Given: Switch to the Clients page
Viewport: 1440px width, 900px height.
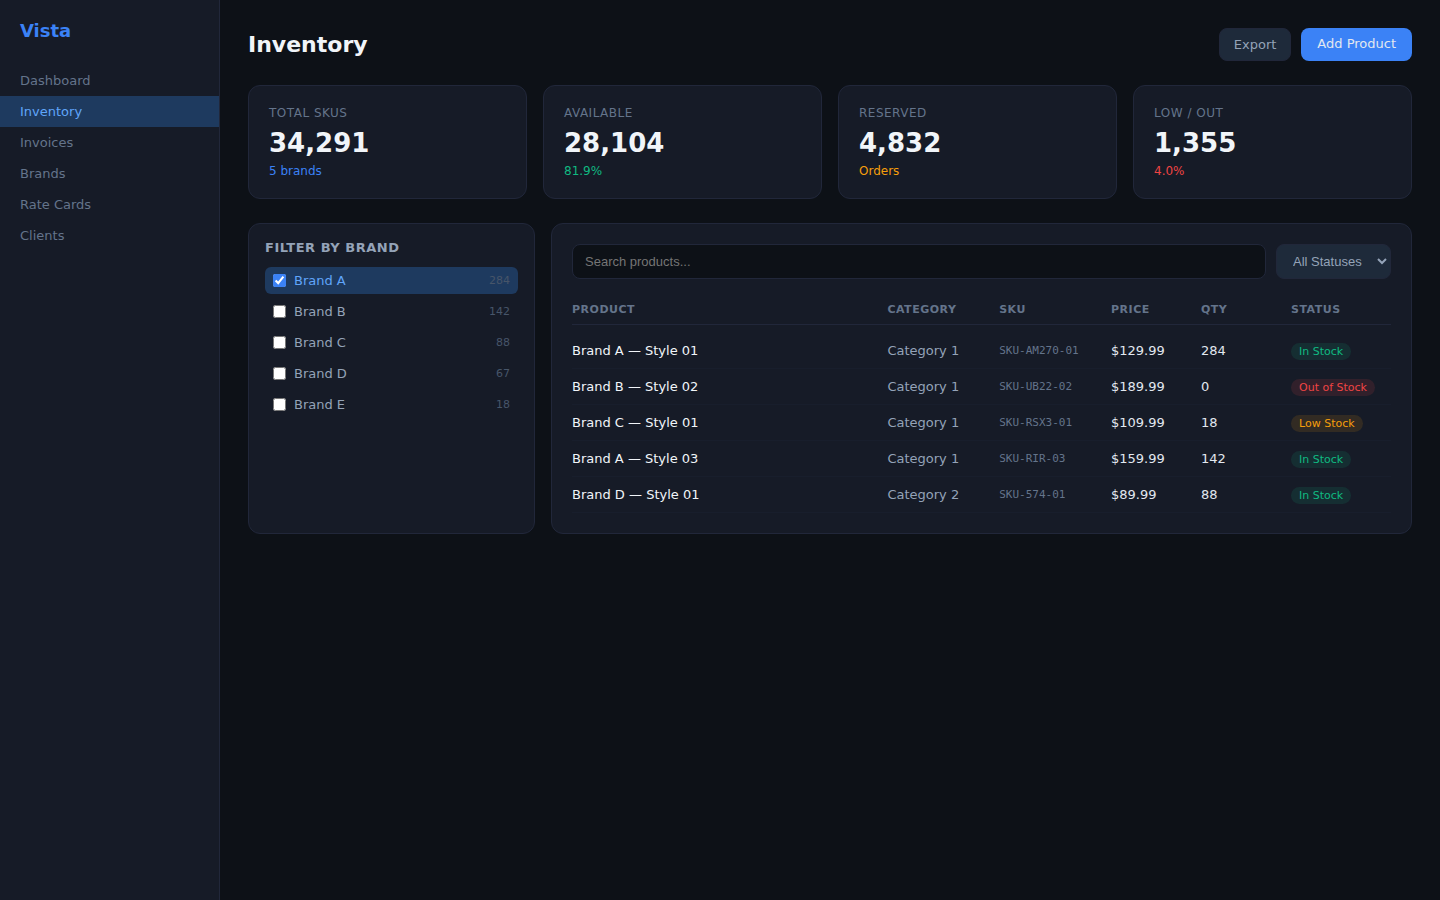Looking at the screenshot, I should pyautogui.click(x=42, y=236).
